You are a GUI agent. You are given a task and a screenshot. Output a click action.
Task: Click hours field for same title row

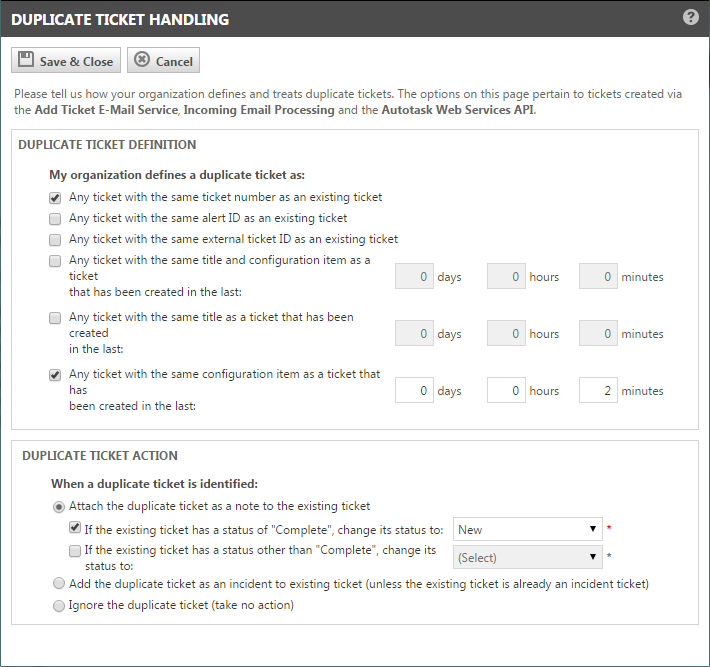tap(506, 333)
